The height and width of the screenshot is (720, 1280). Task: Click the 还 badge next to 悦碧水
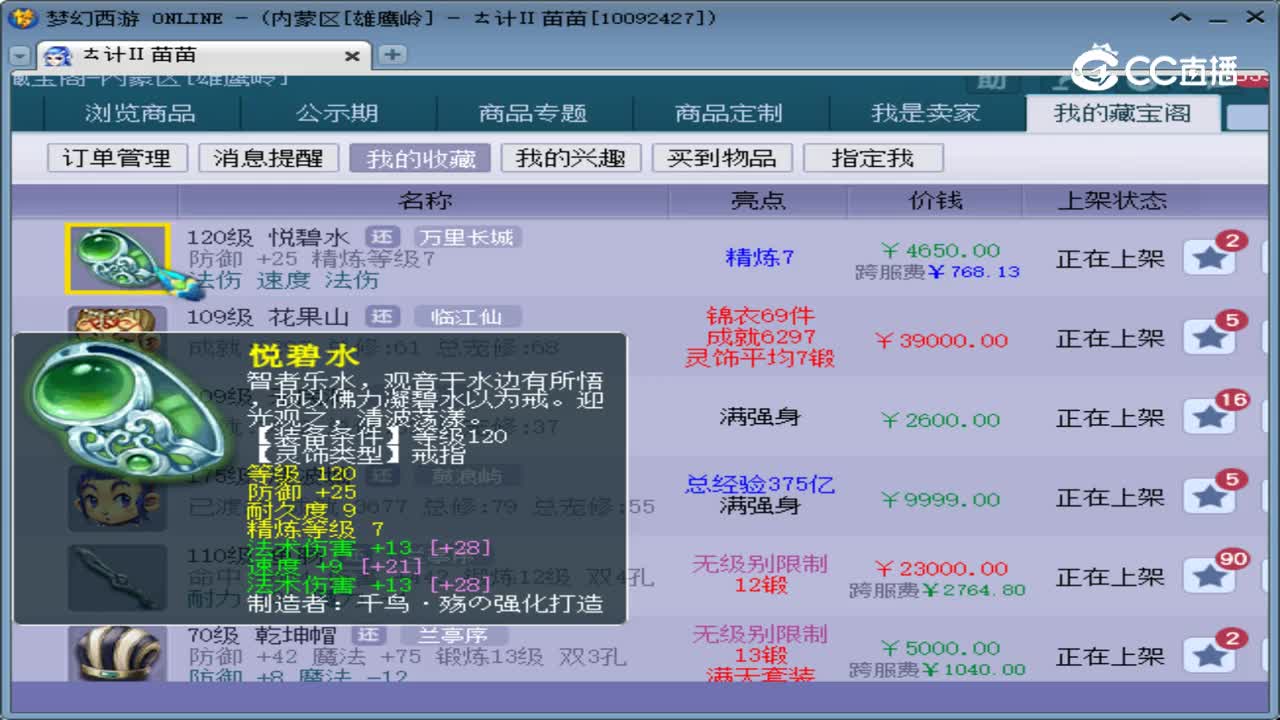click(381, 237)
